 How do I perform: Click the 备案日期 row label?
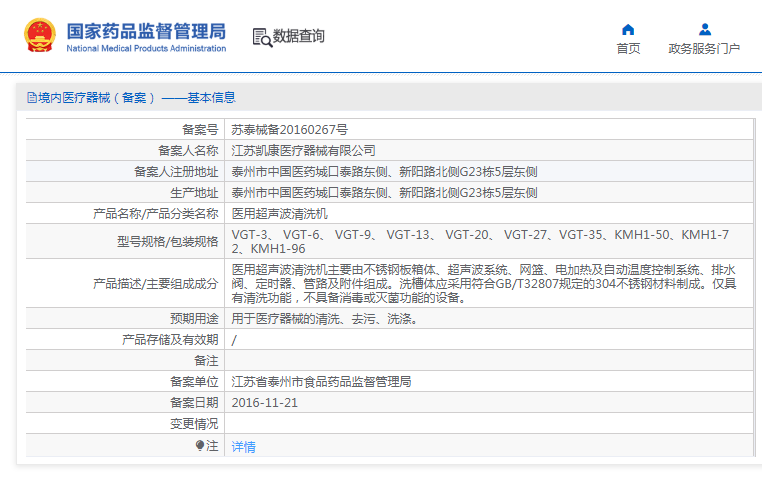(x=194, y=403)
